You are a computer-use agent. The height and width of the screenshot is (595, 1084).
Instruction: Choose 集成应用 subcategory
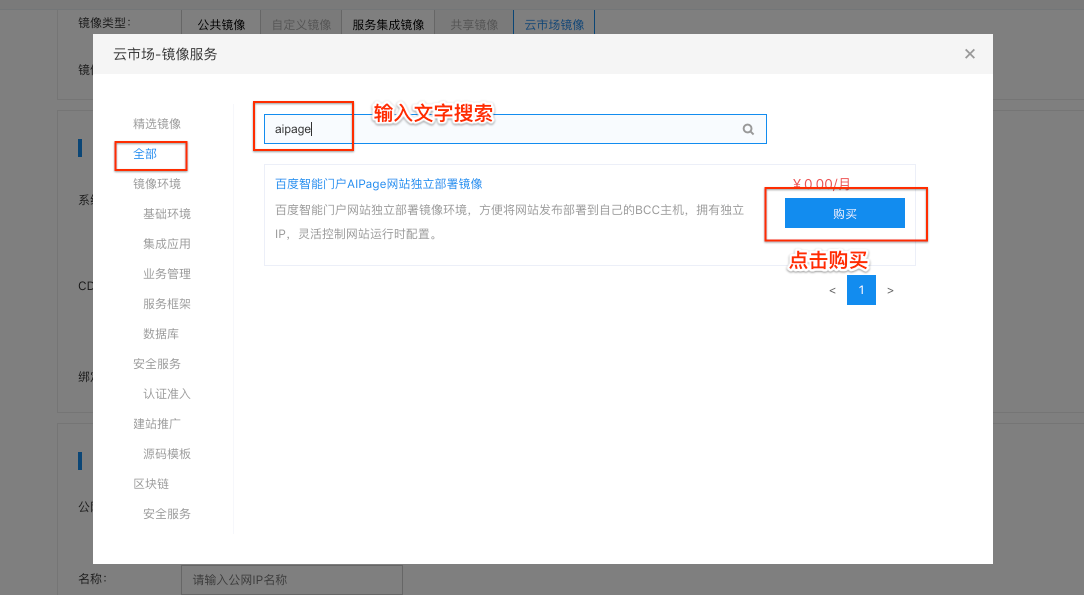167,244
